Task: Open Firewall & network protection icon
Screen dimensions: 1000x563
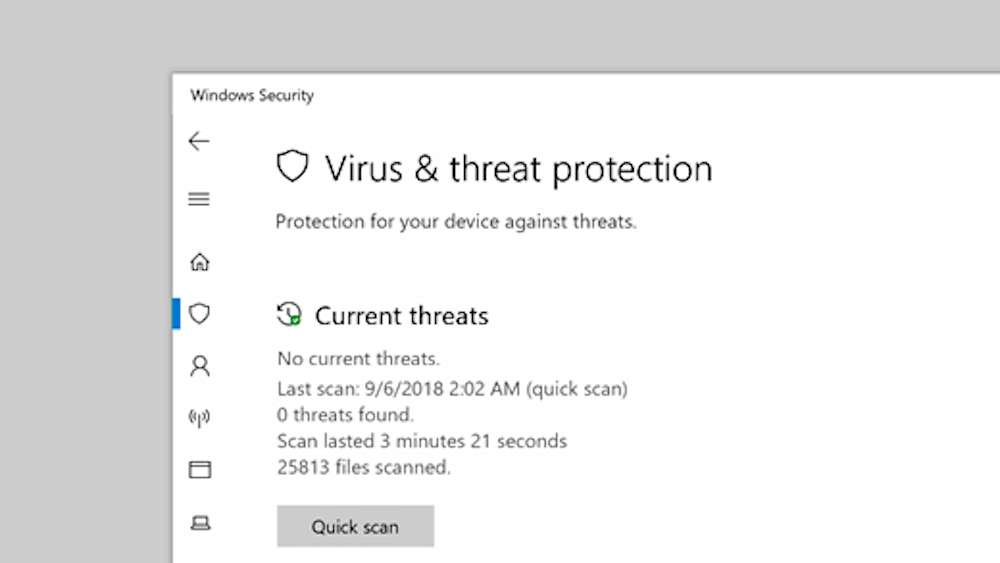Action: point(200,418)
